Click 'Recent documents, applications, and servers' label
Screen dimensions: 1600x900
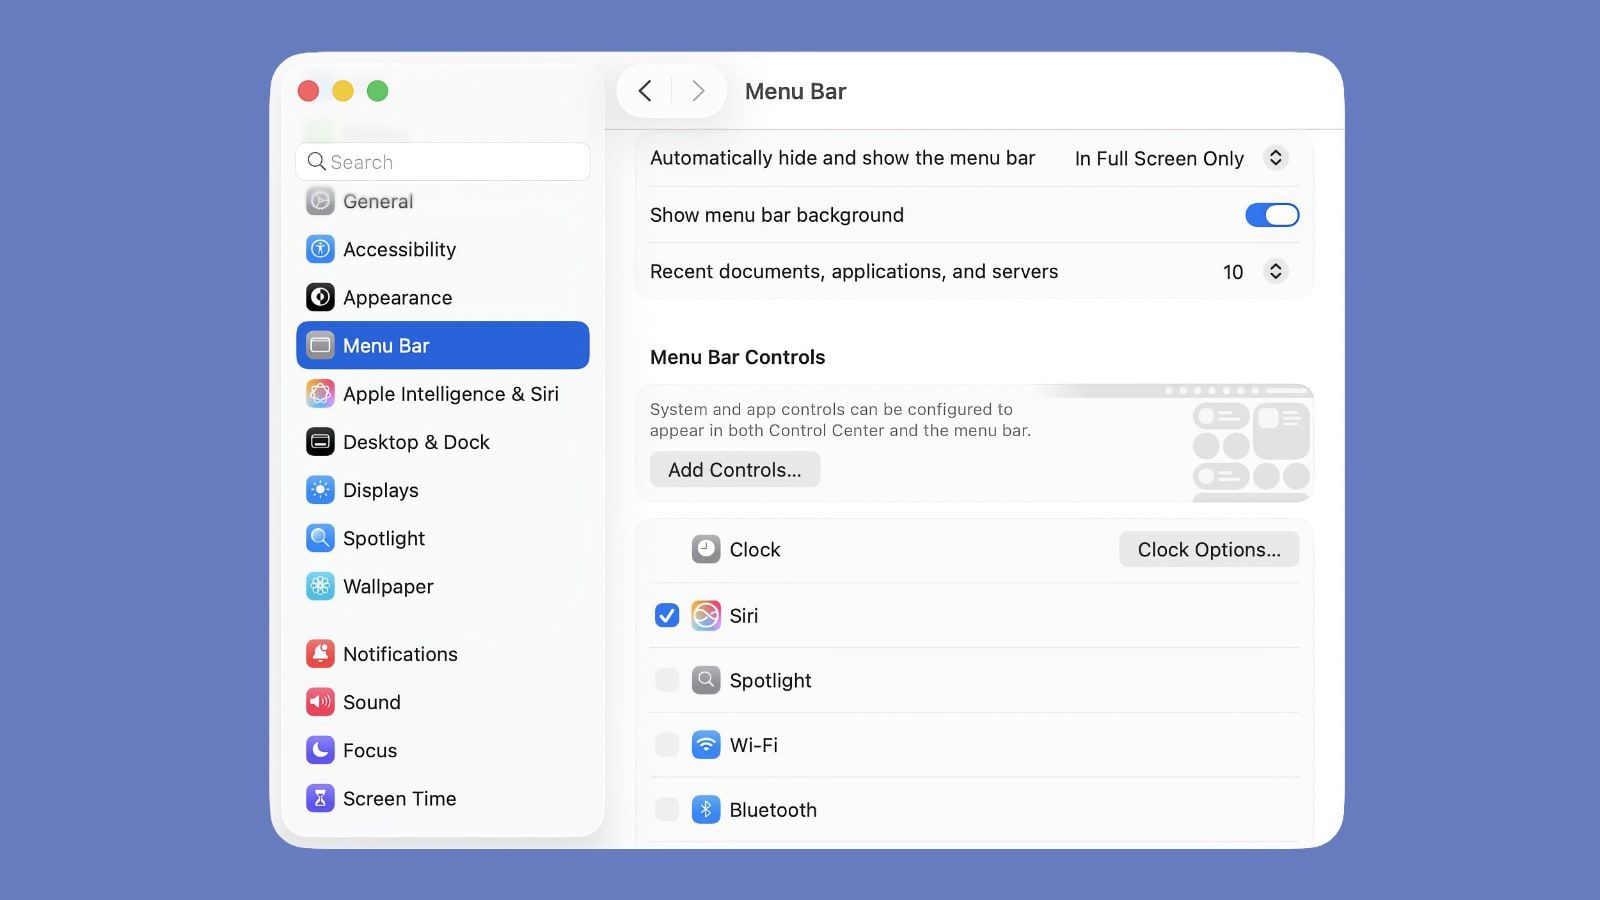click(x=854, y=271)
